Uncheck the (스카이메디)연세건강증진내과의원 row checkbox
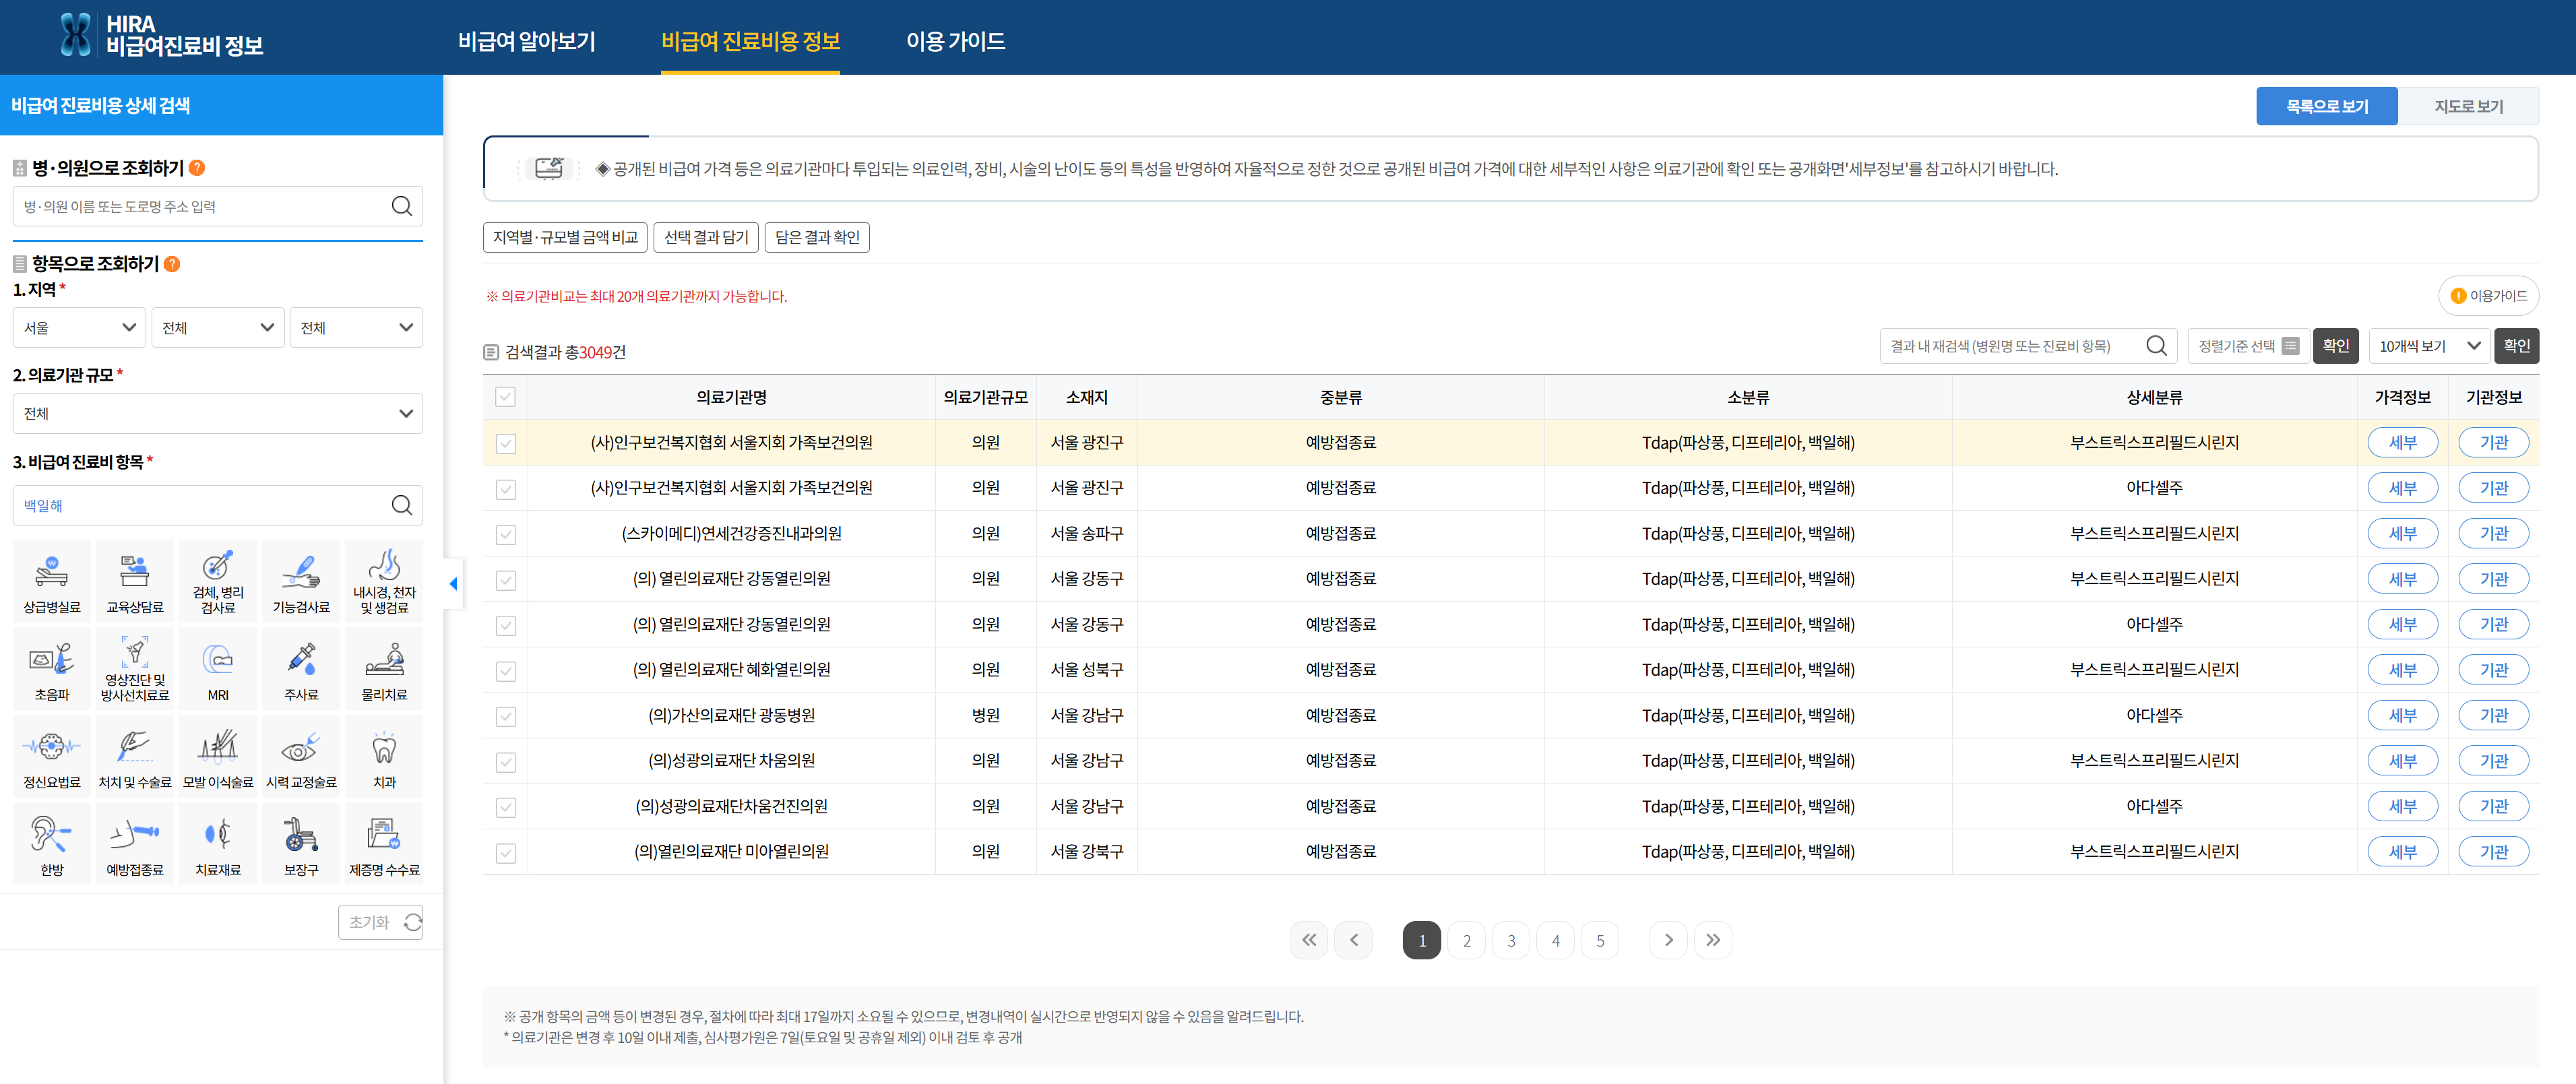 505,534
